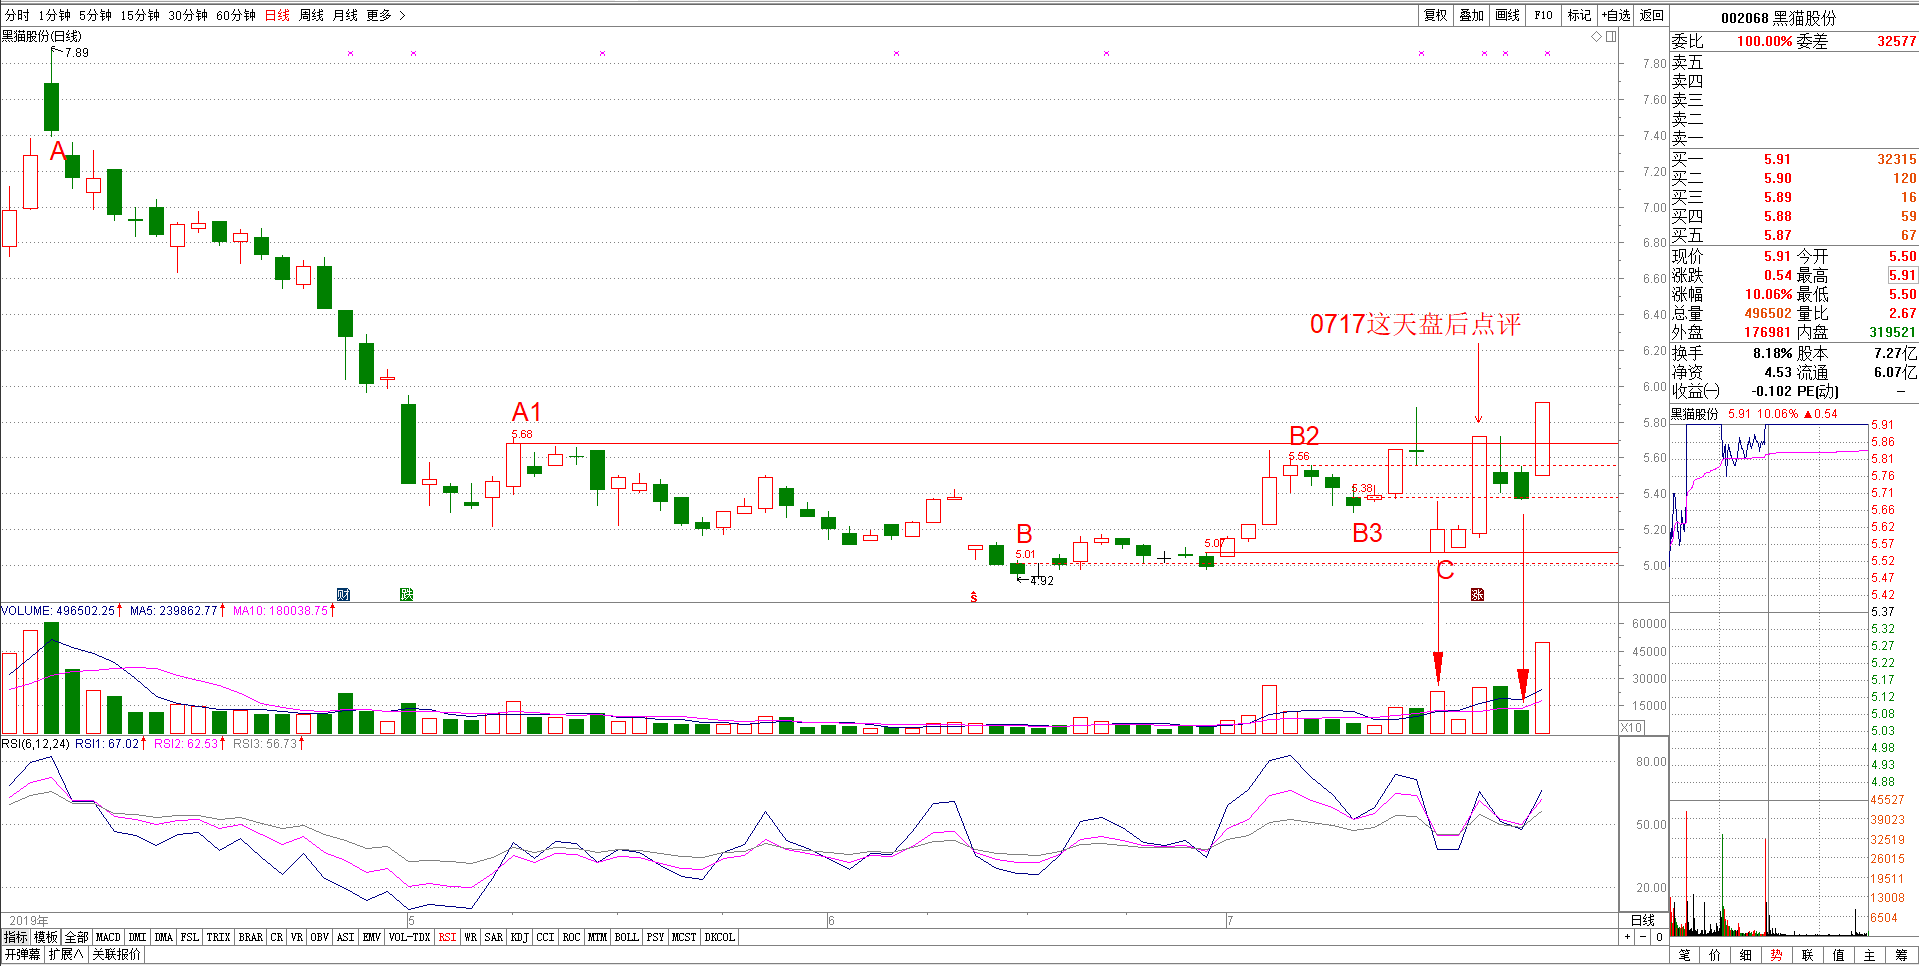Viewport: 1919px width, 966px height.
Task: Open the 势 trend tab
Action: pos(1777,955)
